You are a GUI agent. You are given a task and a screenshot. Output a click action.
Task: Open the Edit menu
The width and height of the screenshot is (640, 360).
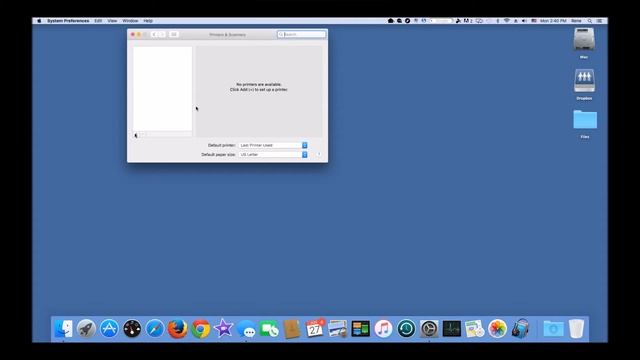pos(98,21)
